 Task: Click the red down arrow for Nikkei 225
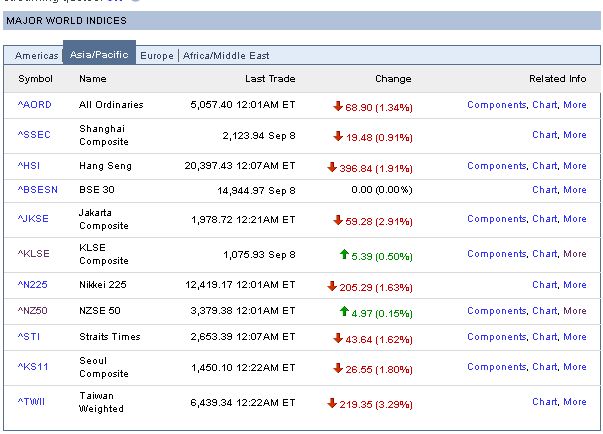tap(332, 285)
